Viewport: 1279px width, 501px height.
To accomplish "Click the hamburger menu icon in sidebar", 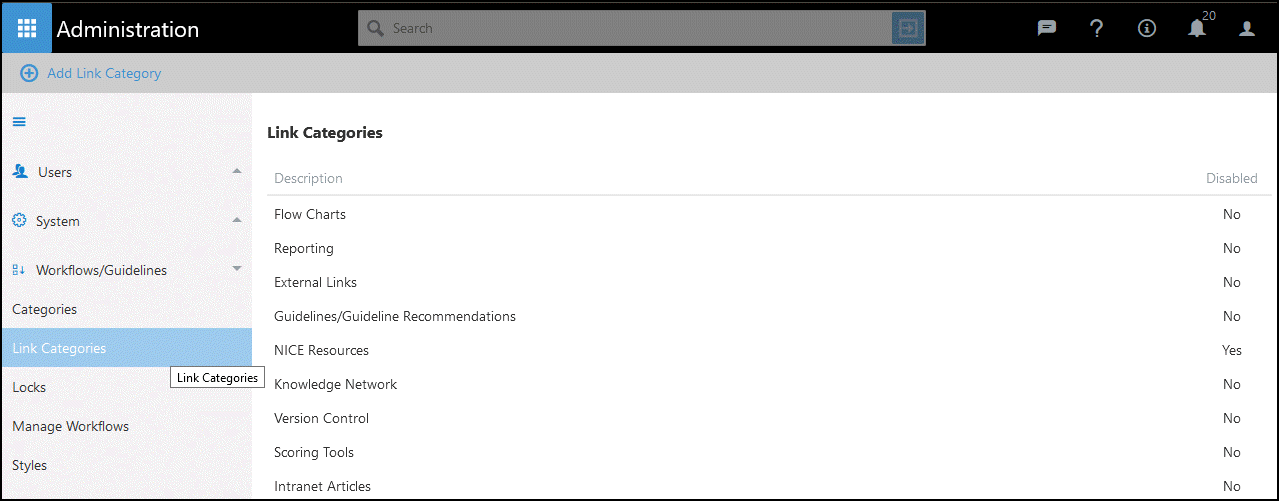I will pos(19,122).
